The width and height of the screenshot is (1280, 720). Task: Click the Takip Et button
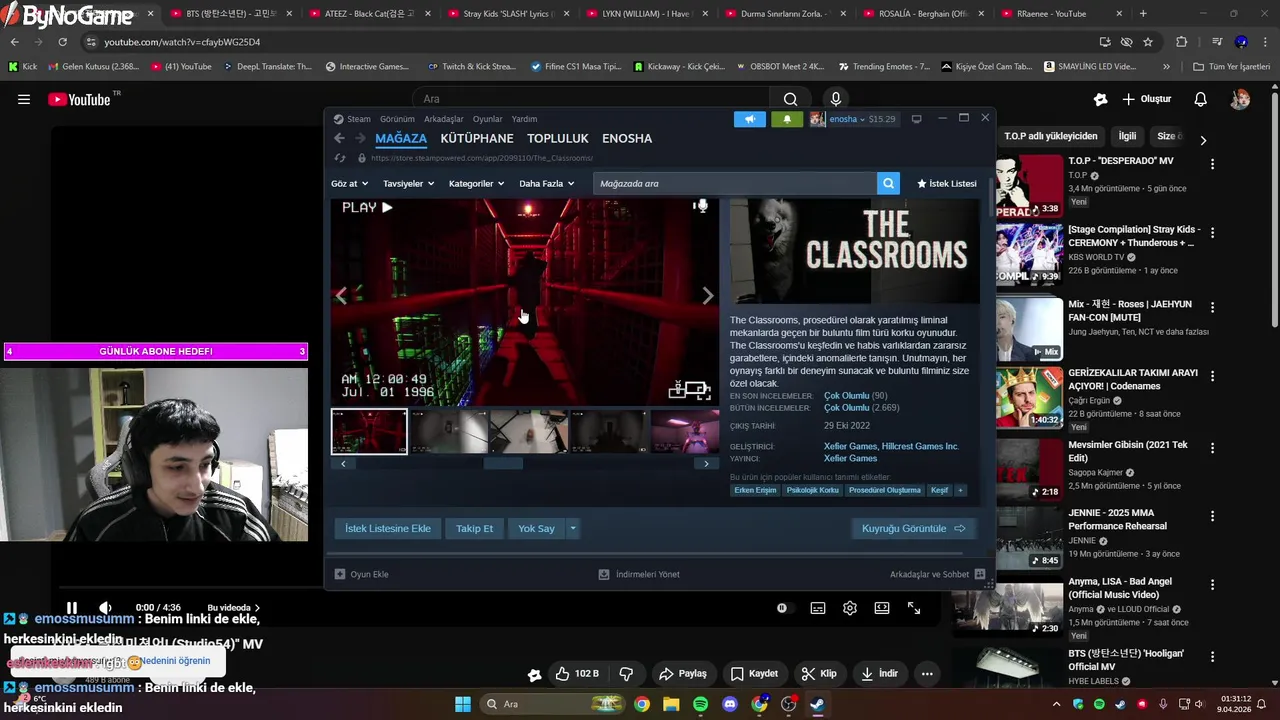tap(475, 528)
